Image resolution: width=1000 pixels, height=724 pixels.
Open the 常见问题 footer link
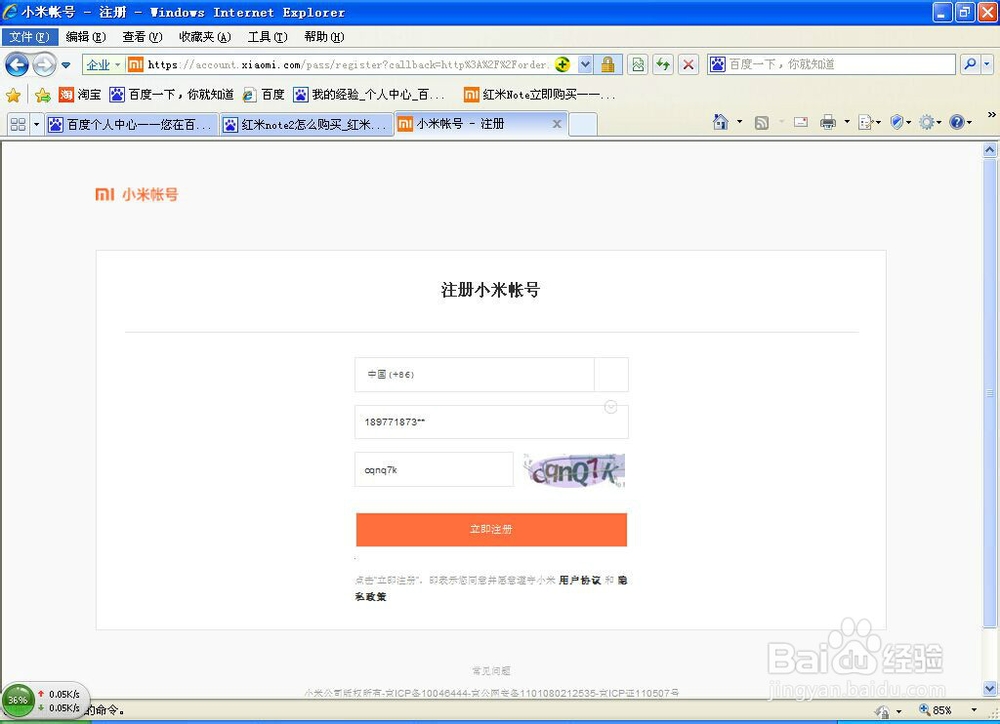click(x=490, y=670)
